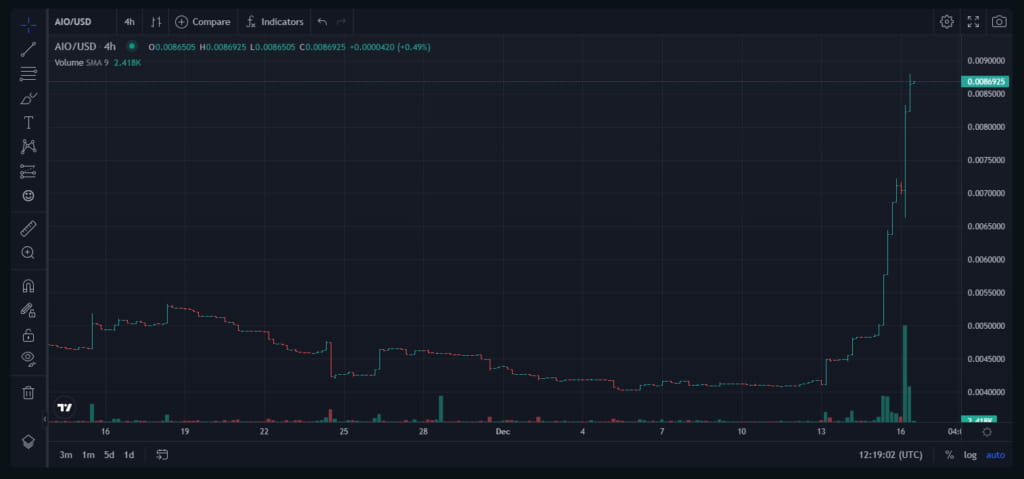The width and height of the screenshot is (1024, 479).
Task: Click the 25 date label on time axis
Action: [x=344, y=432]
